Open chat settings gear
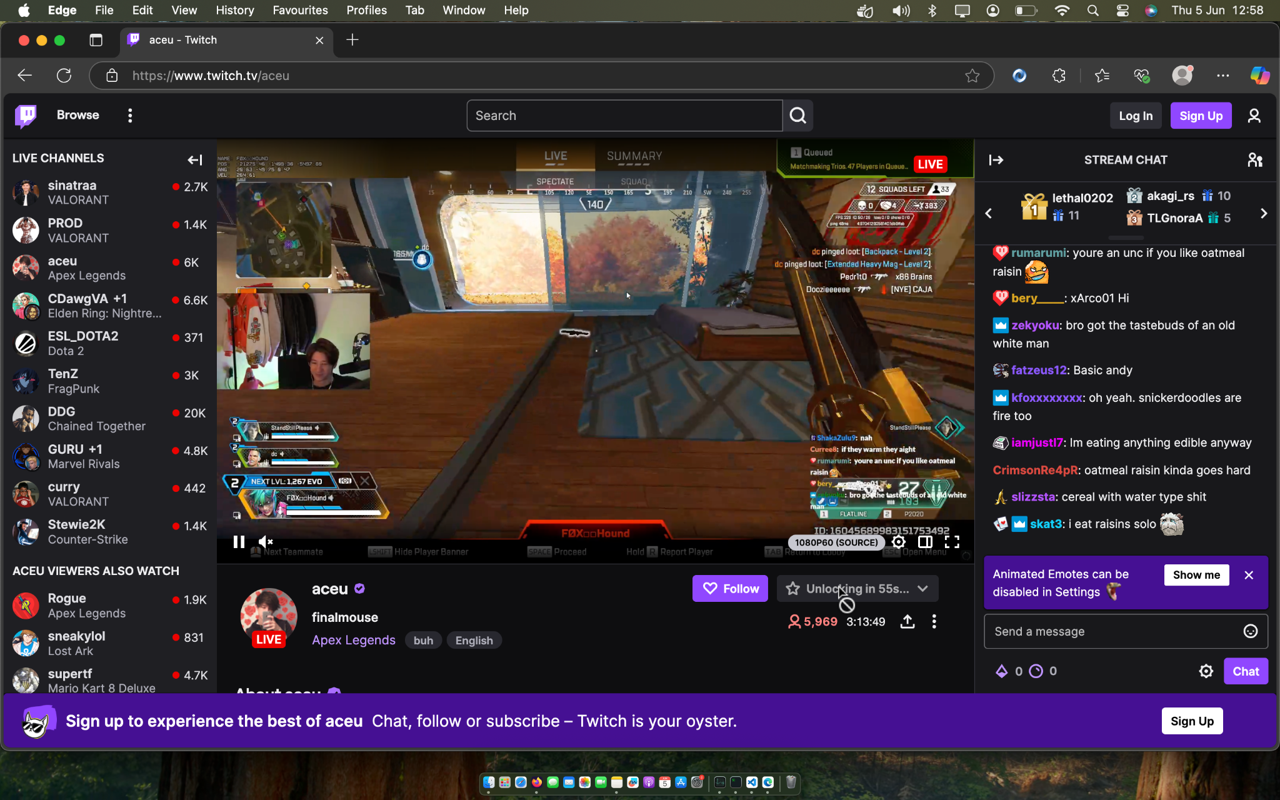This screenshot has width=1280, height=800. click(x=1206, y=671)
